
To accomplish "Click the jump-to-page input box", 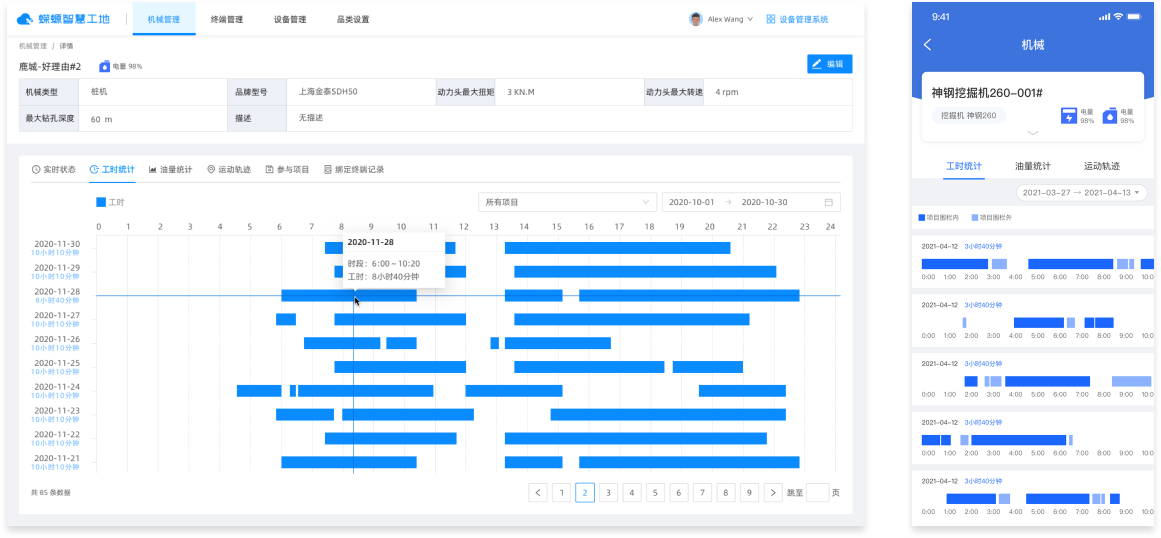I will tap(817, 492).
